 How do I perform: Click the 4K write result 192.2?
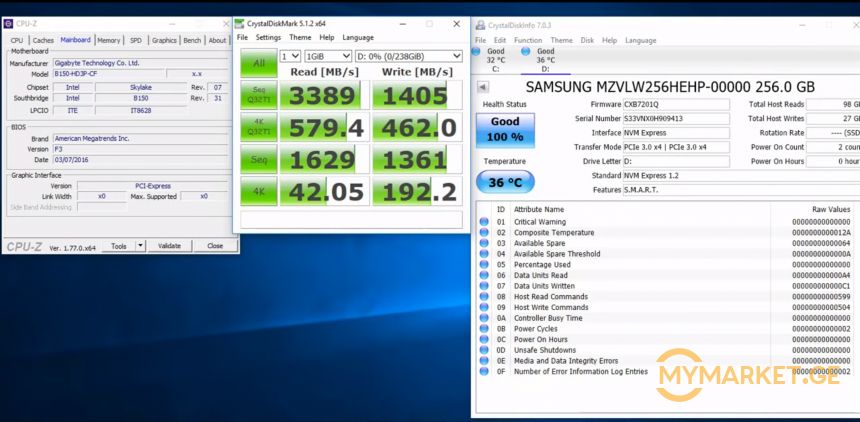(x=419, y=192)
